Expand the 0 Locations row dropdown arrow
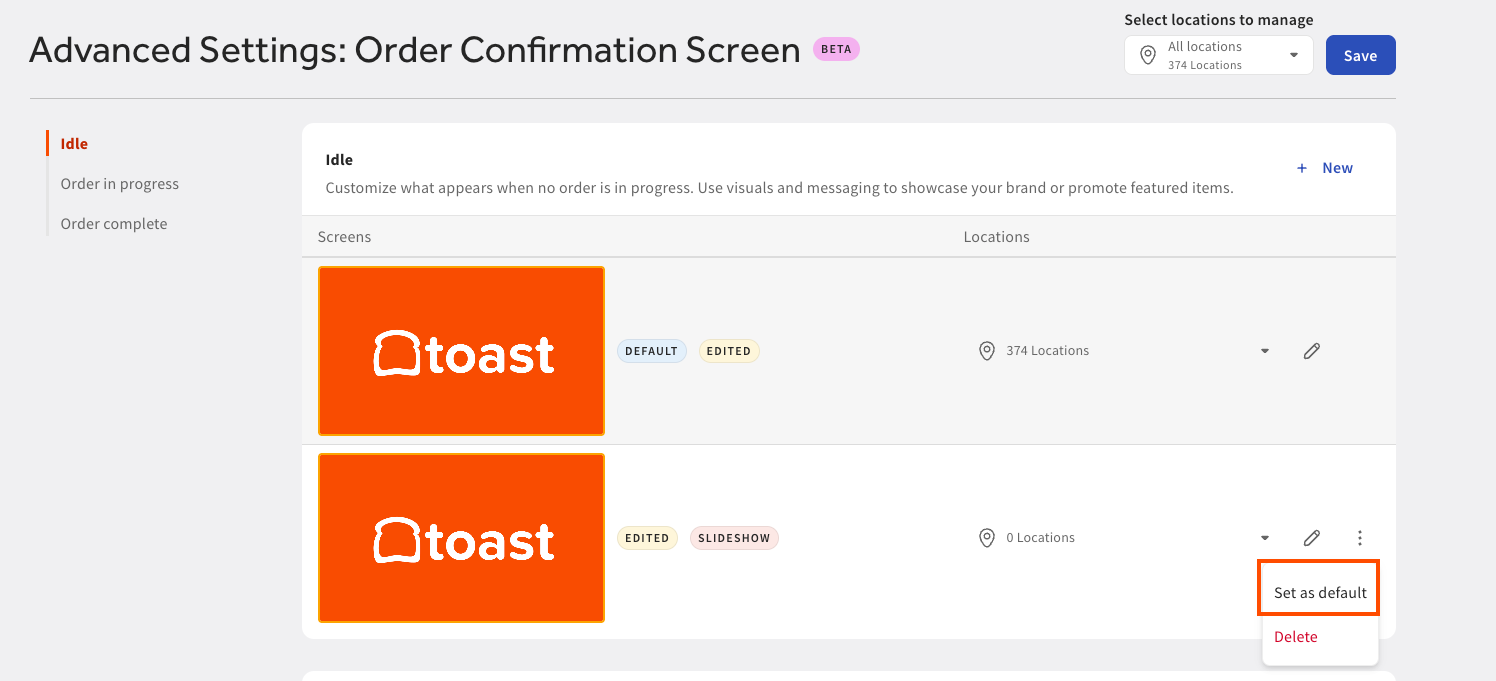Screen dimensions: 1496x681 pyautogui.click(x=1265, y=538)
